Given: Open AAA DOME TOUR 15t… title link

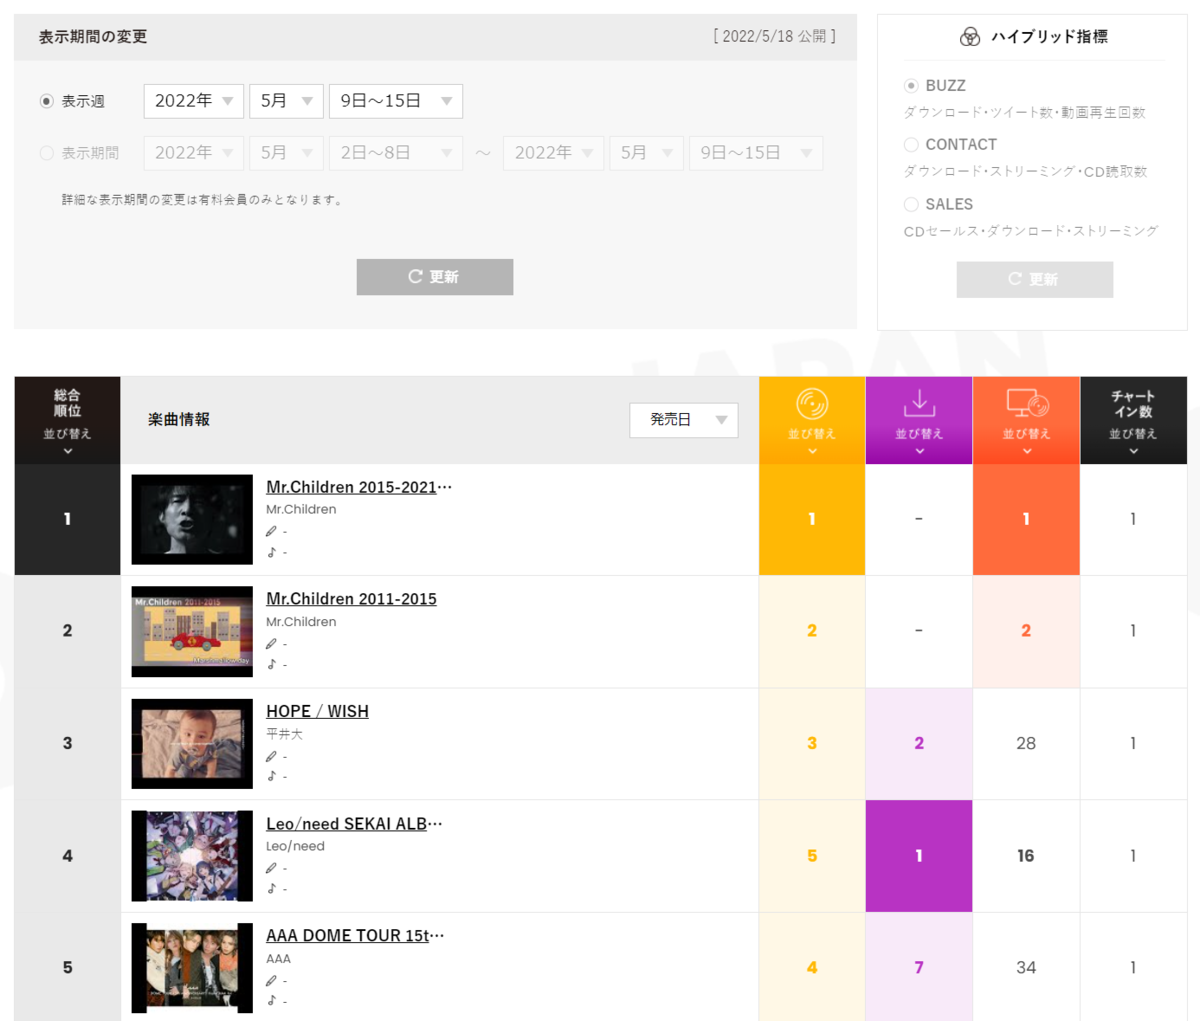Looking at the screenshot, I should [355, 936].
